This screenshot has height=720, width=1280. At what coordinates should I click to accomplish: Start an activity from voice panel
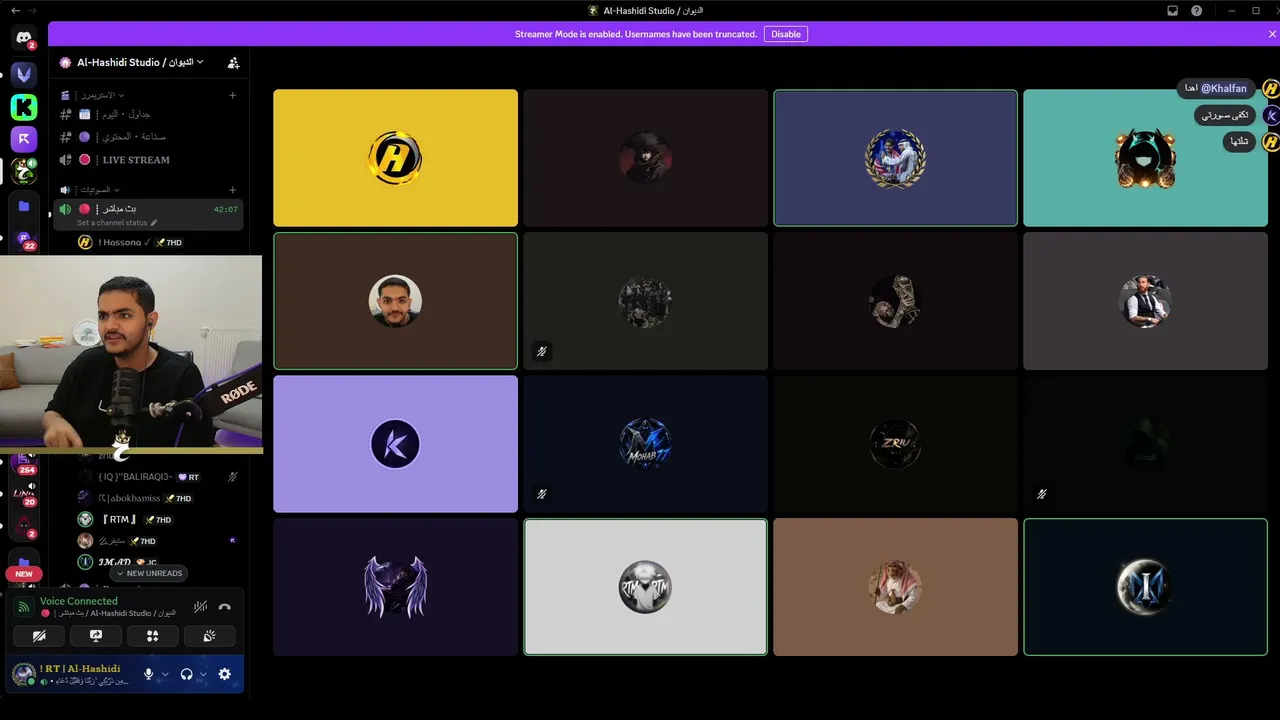tap(153, 635)
